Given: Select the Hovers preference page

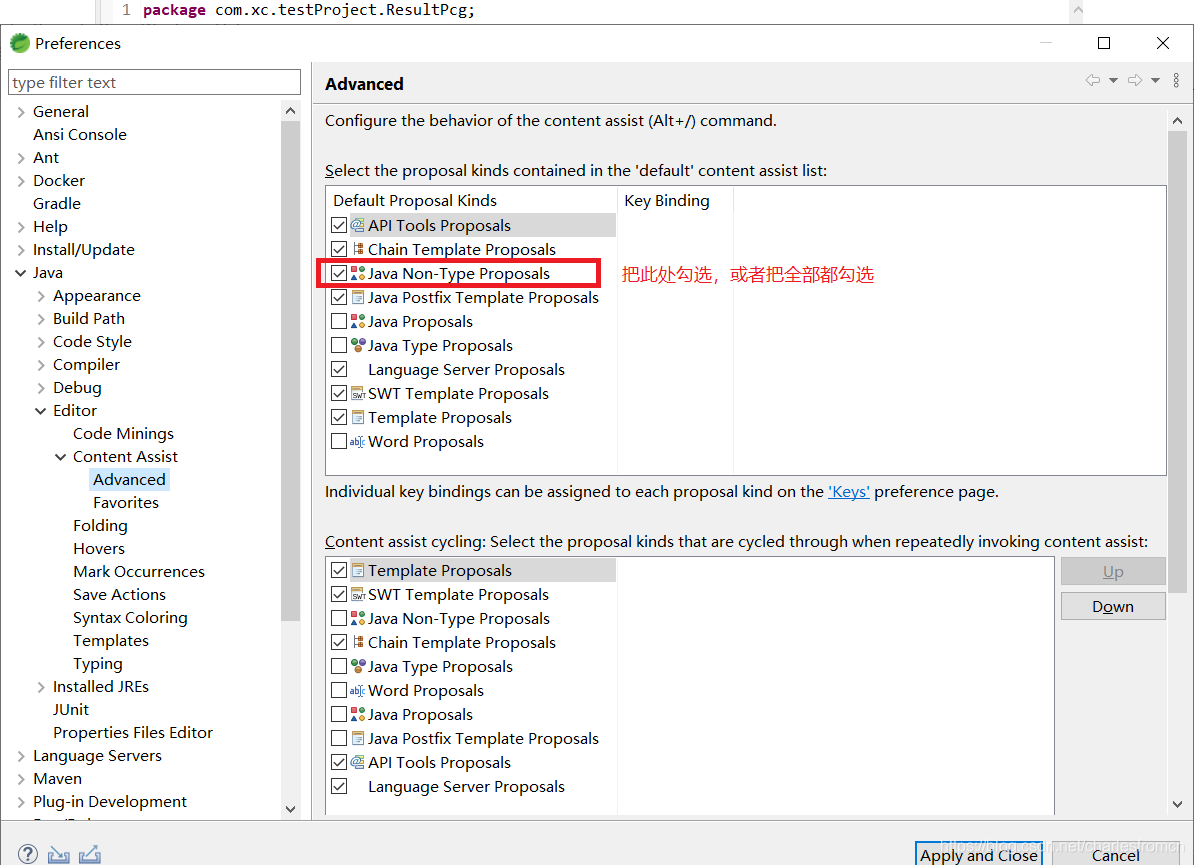Looking at the screenshot, I should [99, 548].
